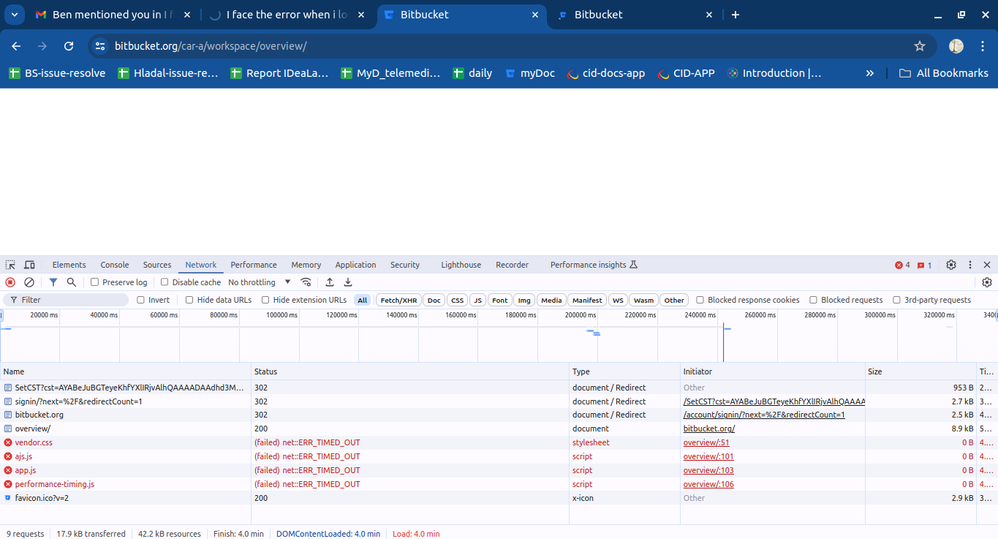Screen dimensions: 998x539
Task: Filter requests by WS type
Action: tap(617, 300)
